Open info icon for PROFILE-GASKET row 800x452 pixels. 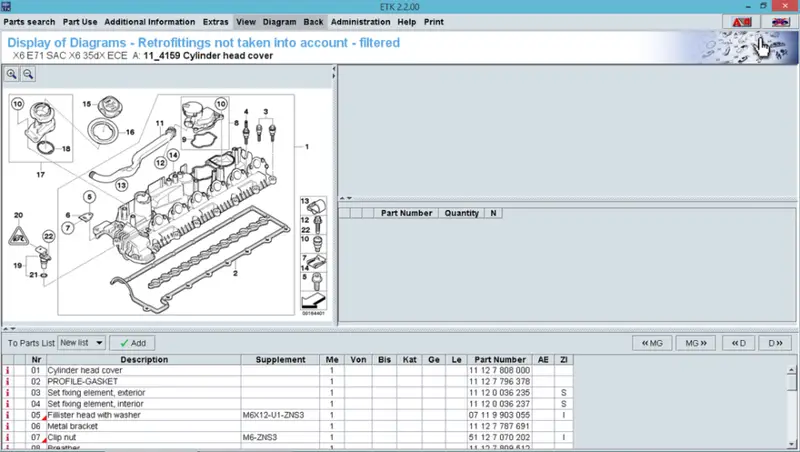[x=7, y=382]
